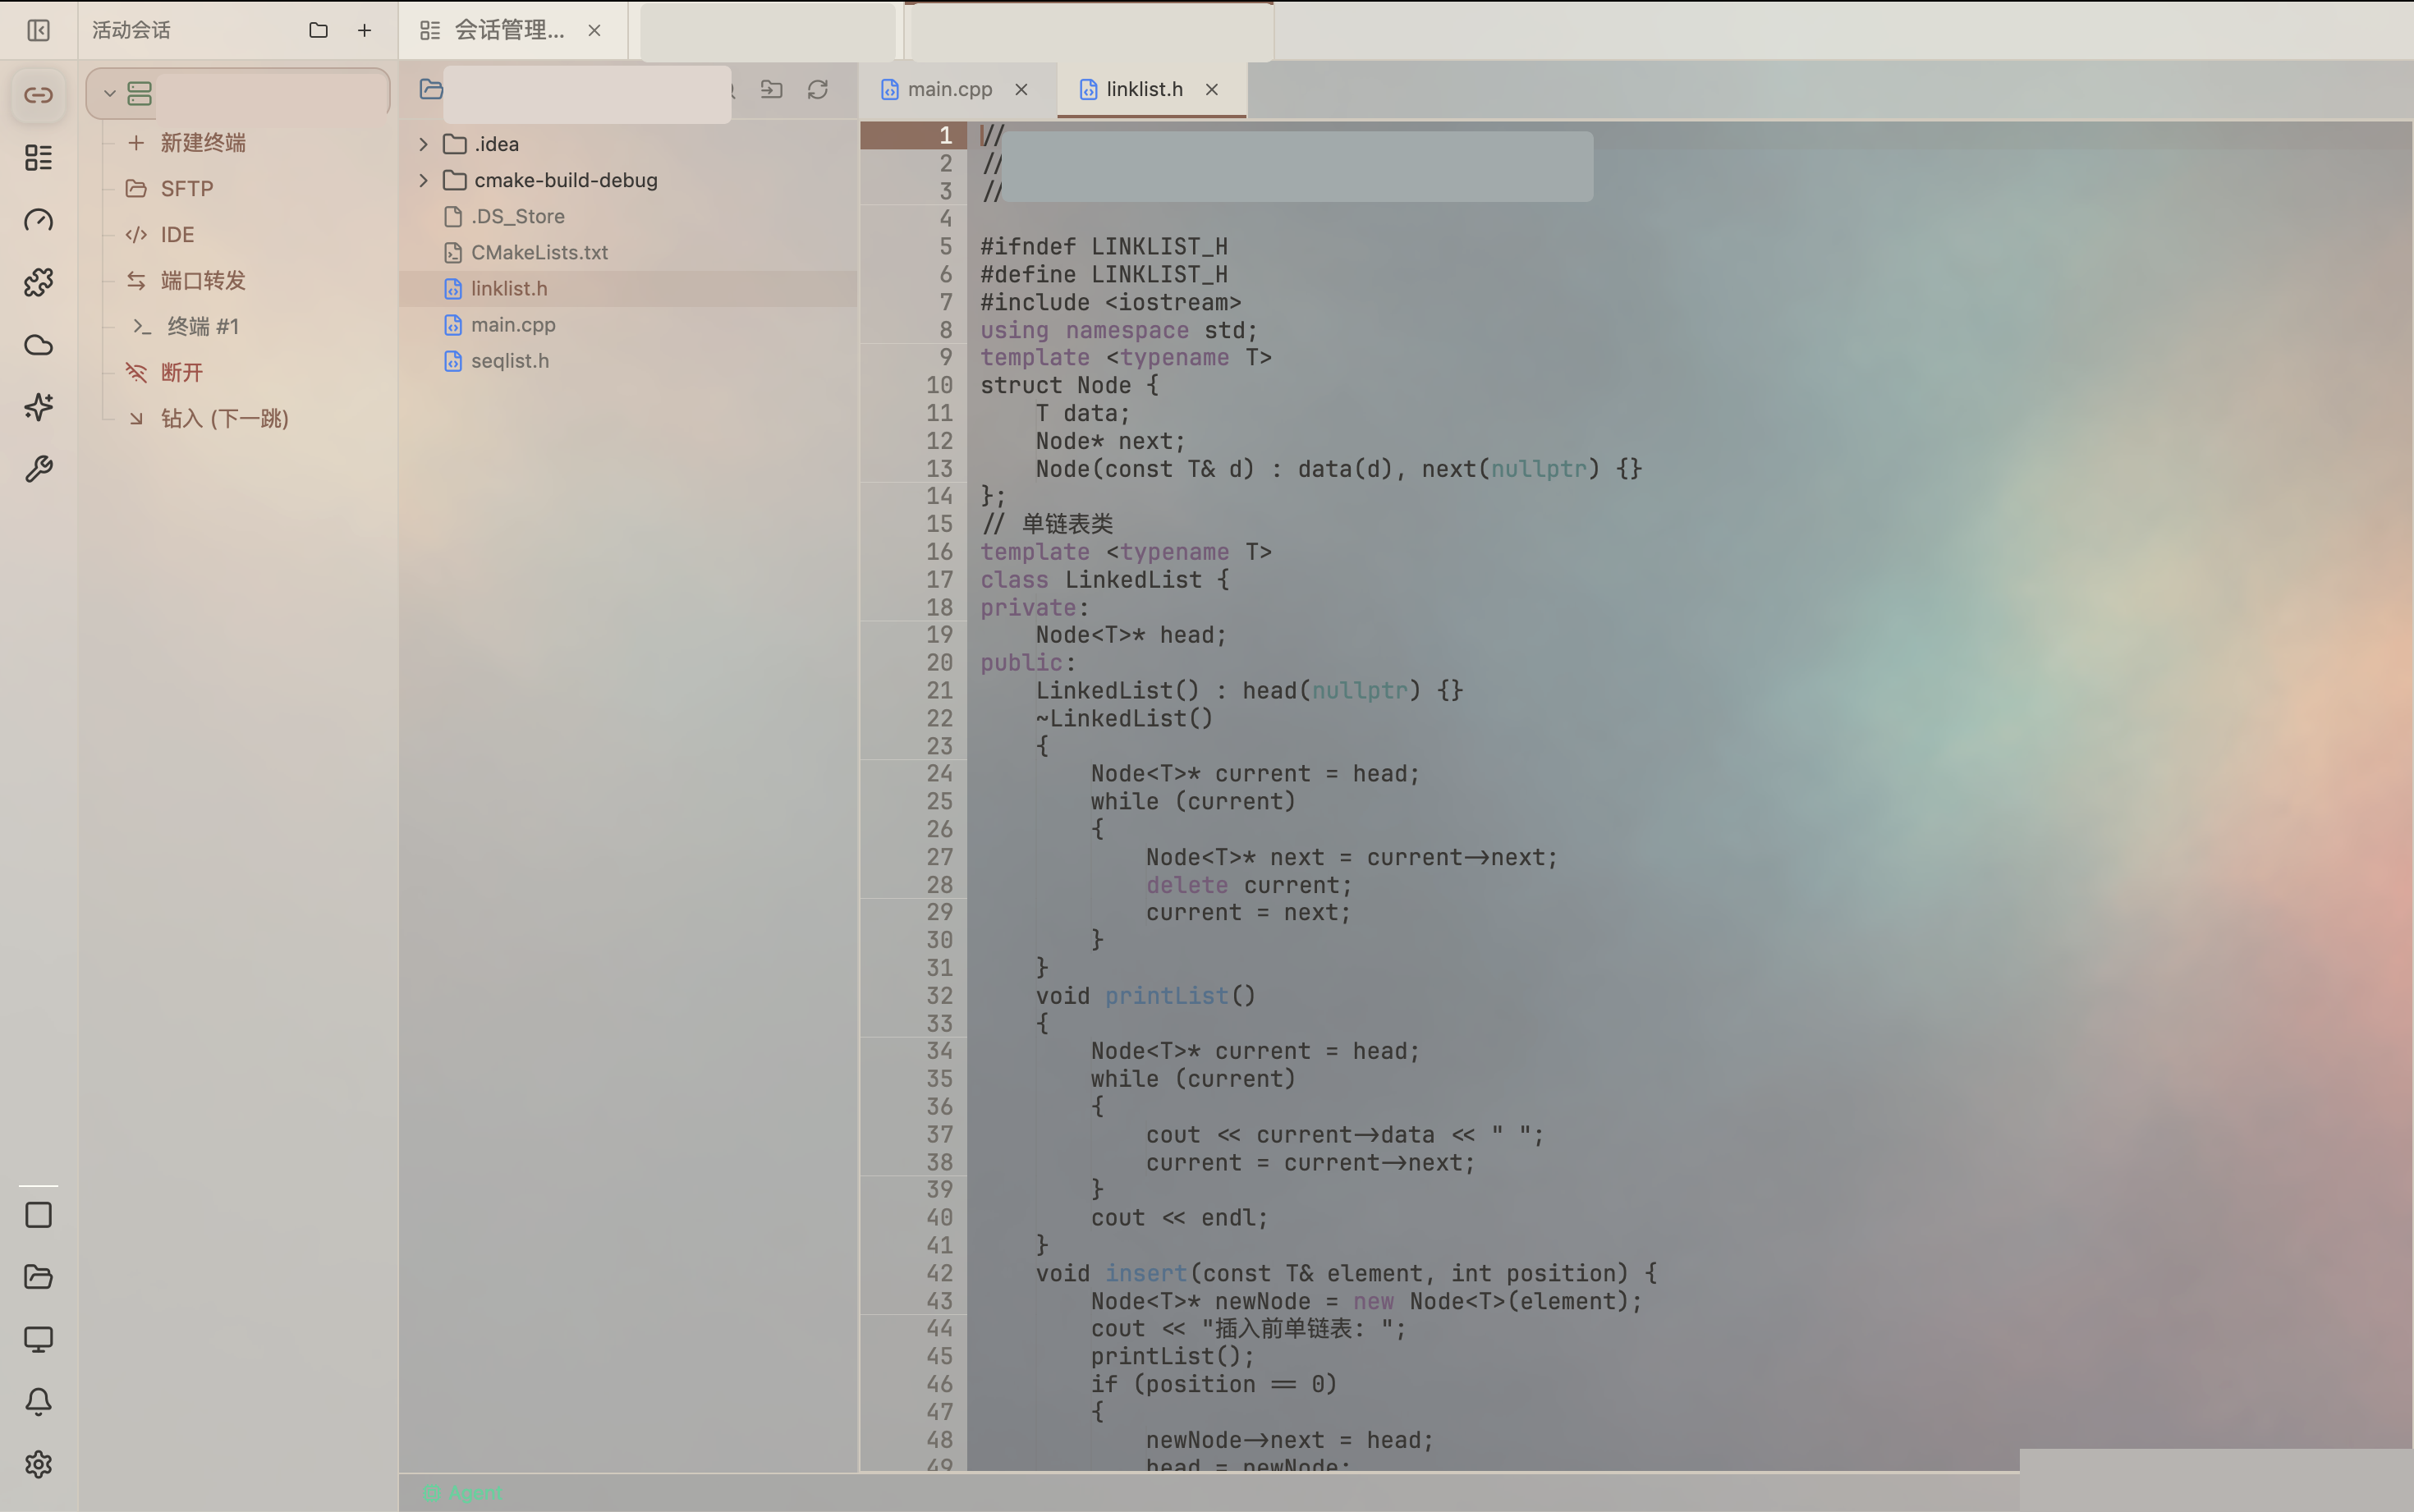Click the 活动会话 header title
The height and width of the screenshot is (1512, 2414).
click(x=131, y=30)
